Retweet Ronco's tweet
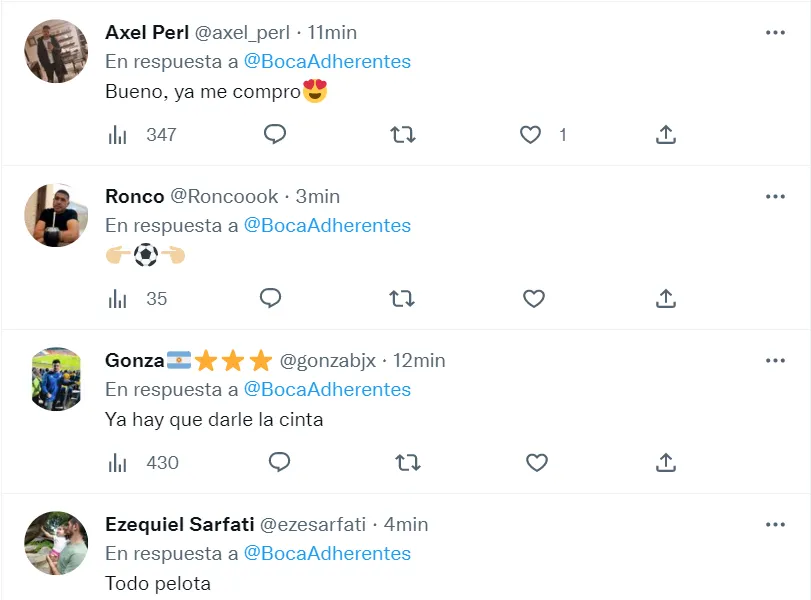Image resolution: width=811 pixels, height=600 pixels. (x=403, y=298)
